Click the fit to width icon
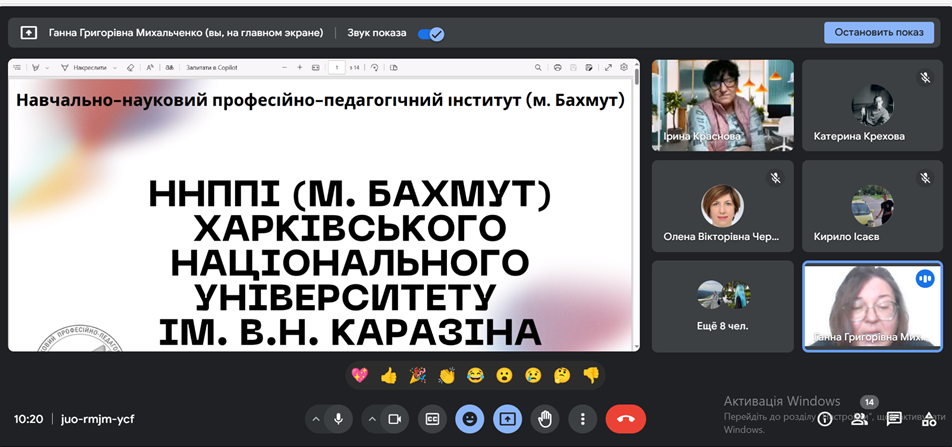The image size is (952, 447). (x=316, y=67)
